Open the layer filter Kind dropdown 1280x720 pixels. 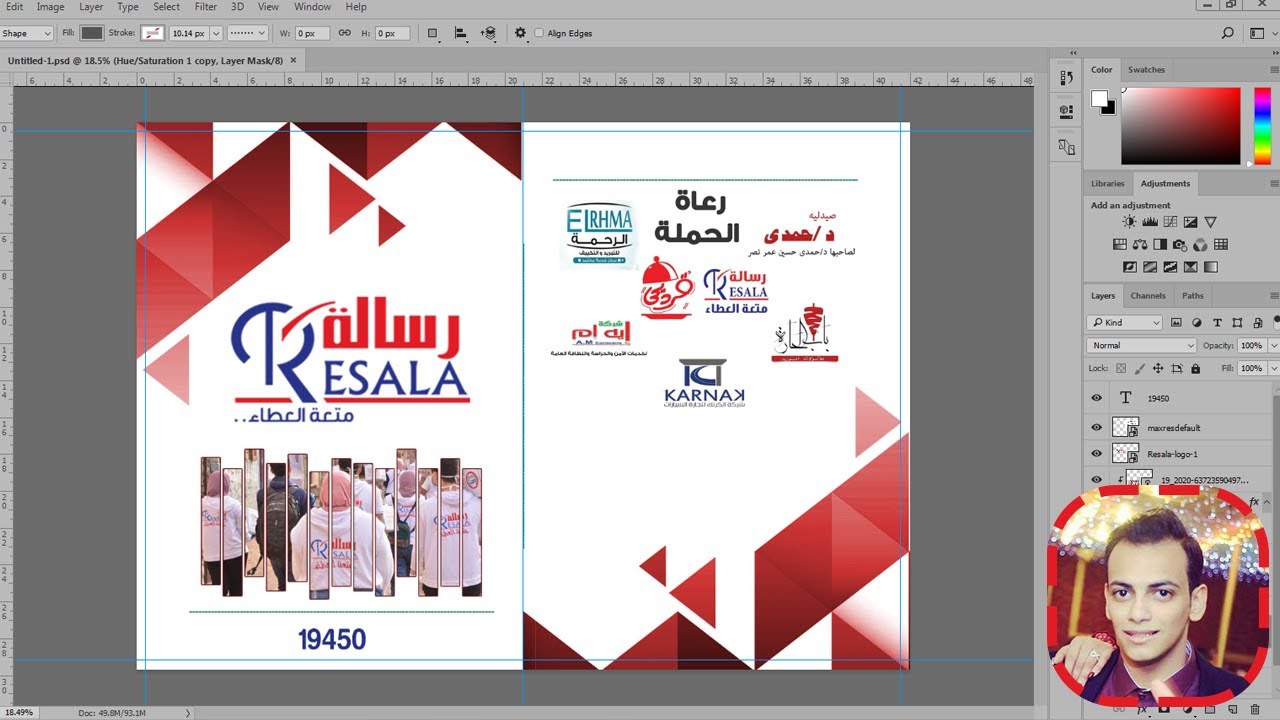coord(1125,322)
